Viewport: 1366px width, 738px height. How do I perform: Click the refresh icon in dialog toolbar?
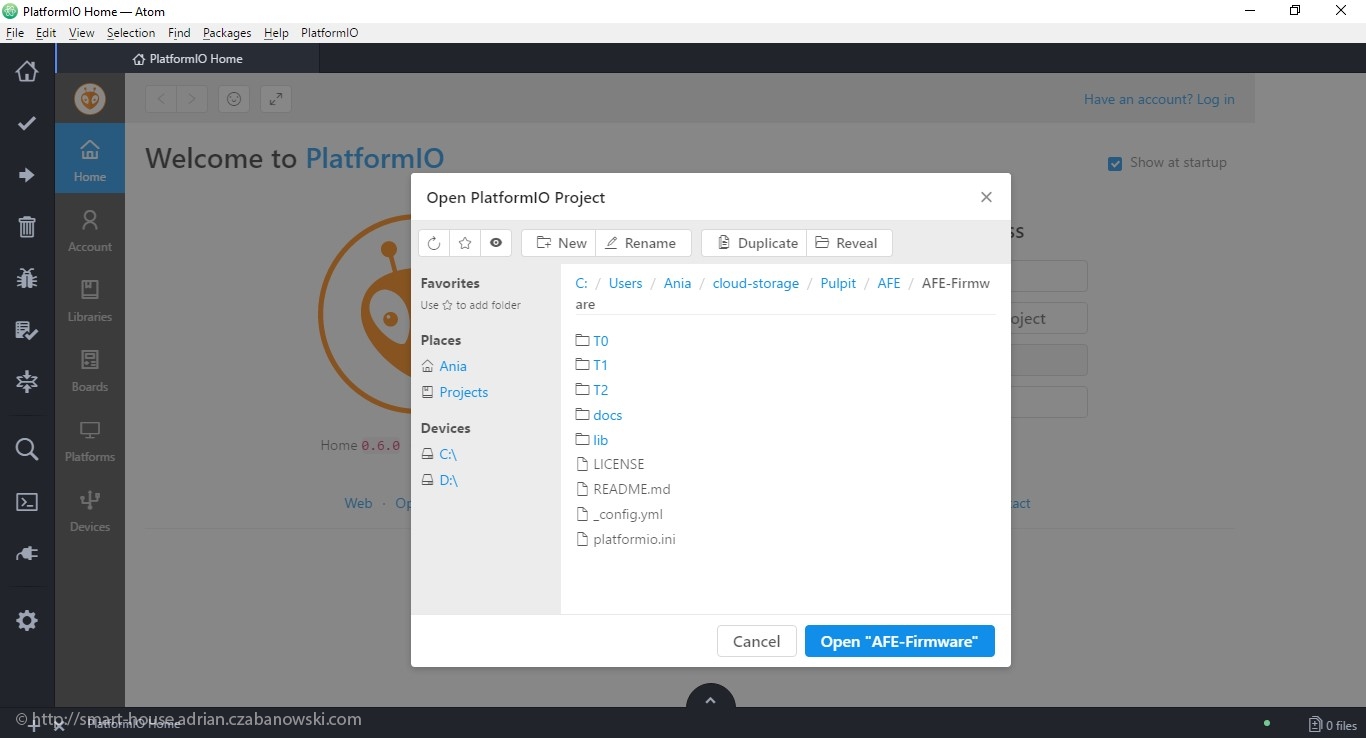(434, 243)
